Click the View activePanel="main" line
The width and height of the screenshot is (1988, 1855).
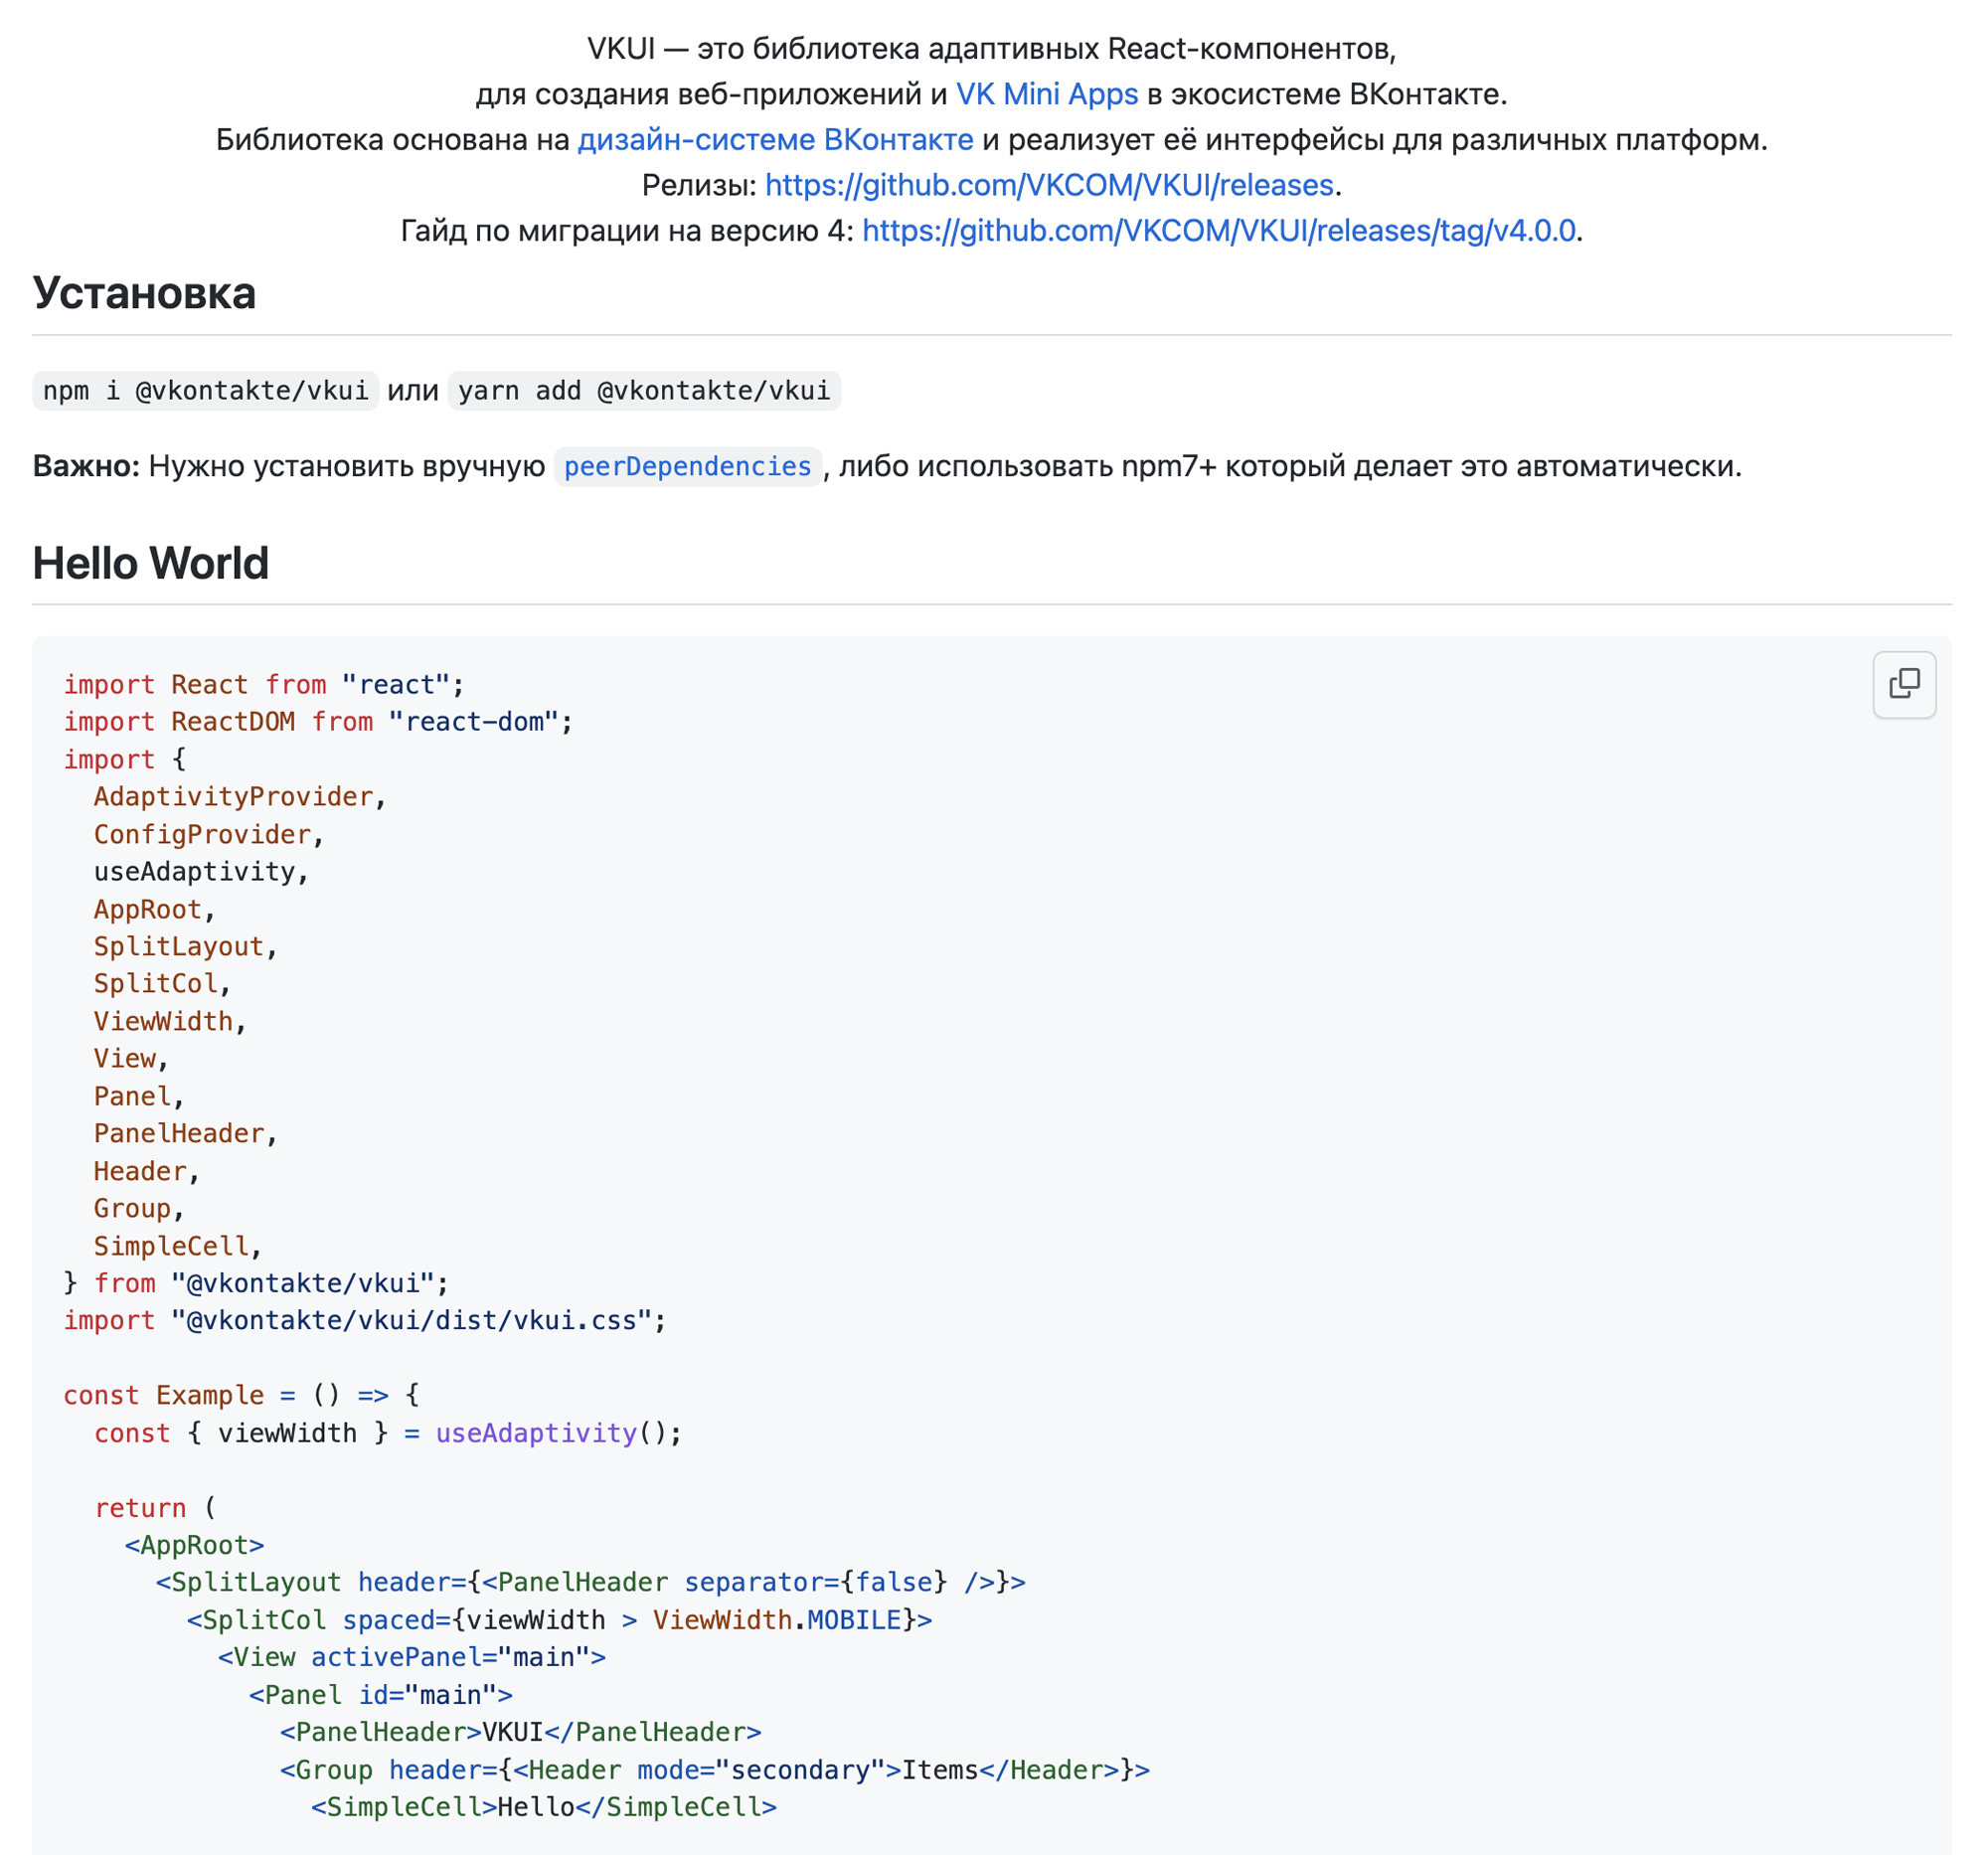coord(412,1658)
